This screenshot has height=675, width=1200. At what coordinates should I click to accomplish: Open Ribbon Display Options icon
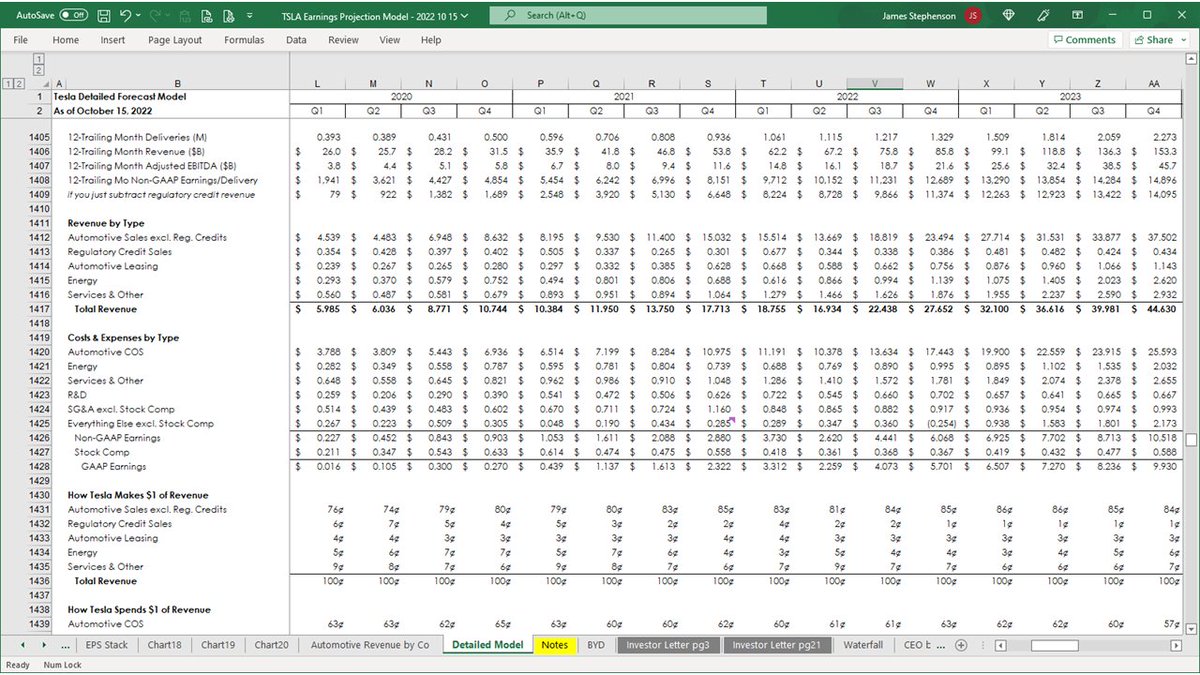point(1079,15)
